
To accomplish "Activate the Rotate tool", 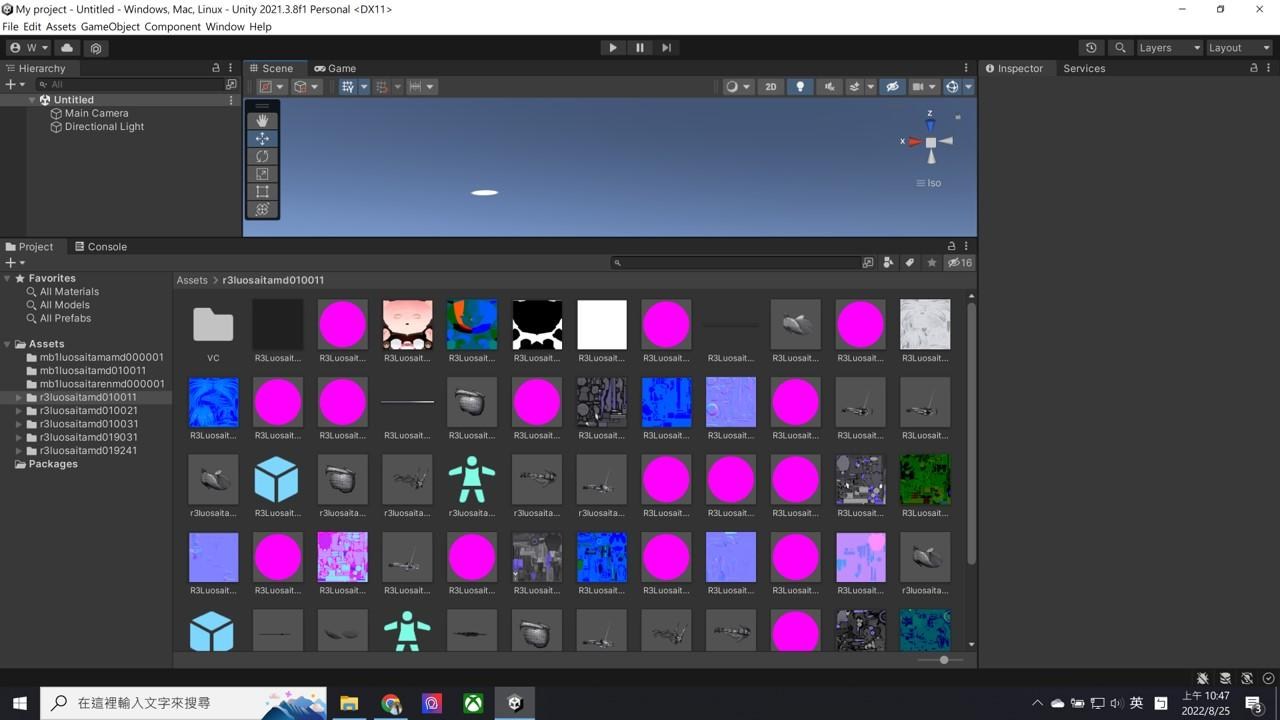I will coord(262,156).
